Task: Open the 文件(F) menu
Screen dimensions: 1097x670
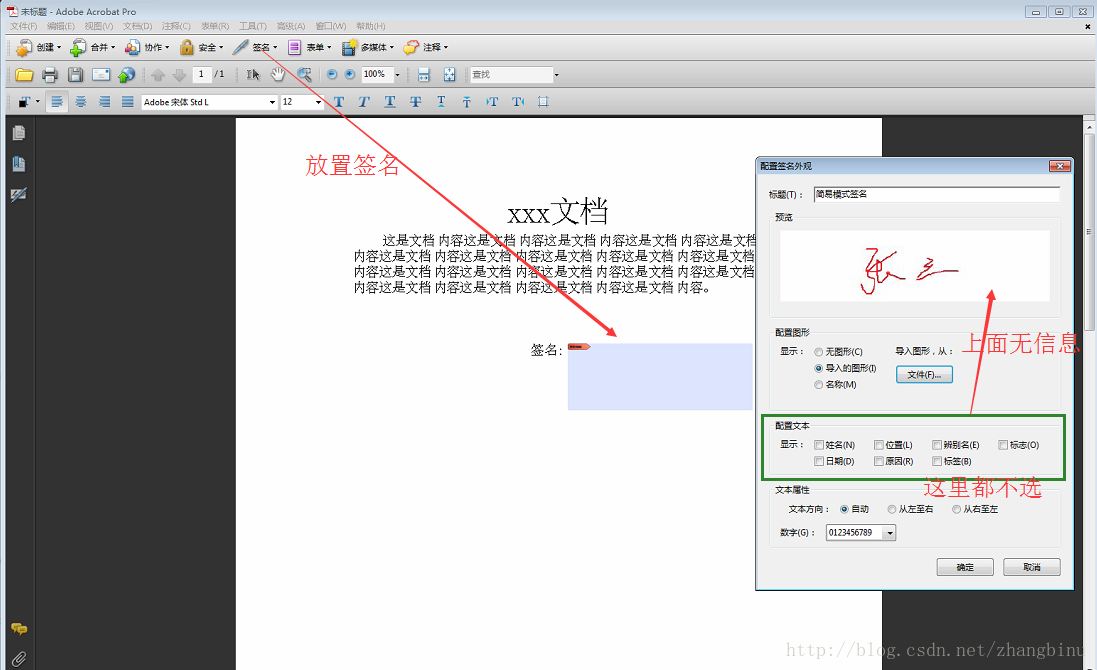Action: point(23,26)
